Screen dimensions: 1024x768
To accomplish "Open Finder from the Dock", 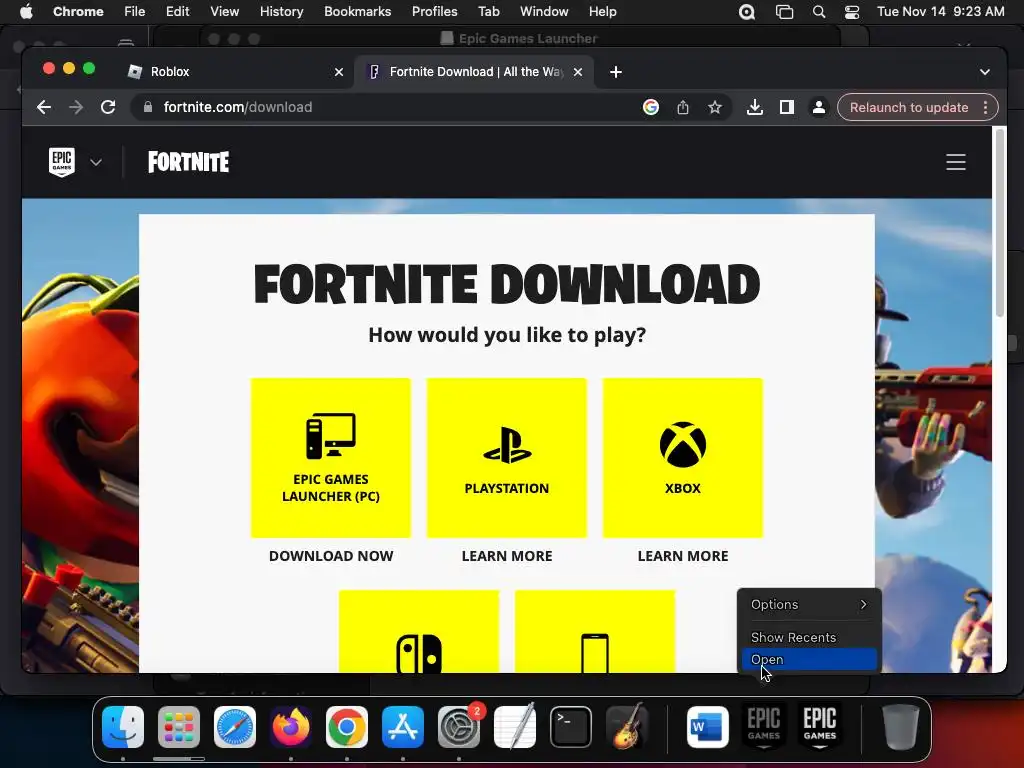I will pyautogui.click(x=123, y=727).
